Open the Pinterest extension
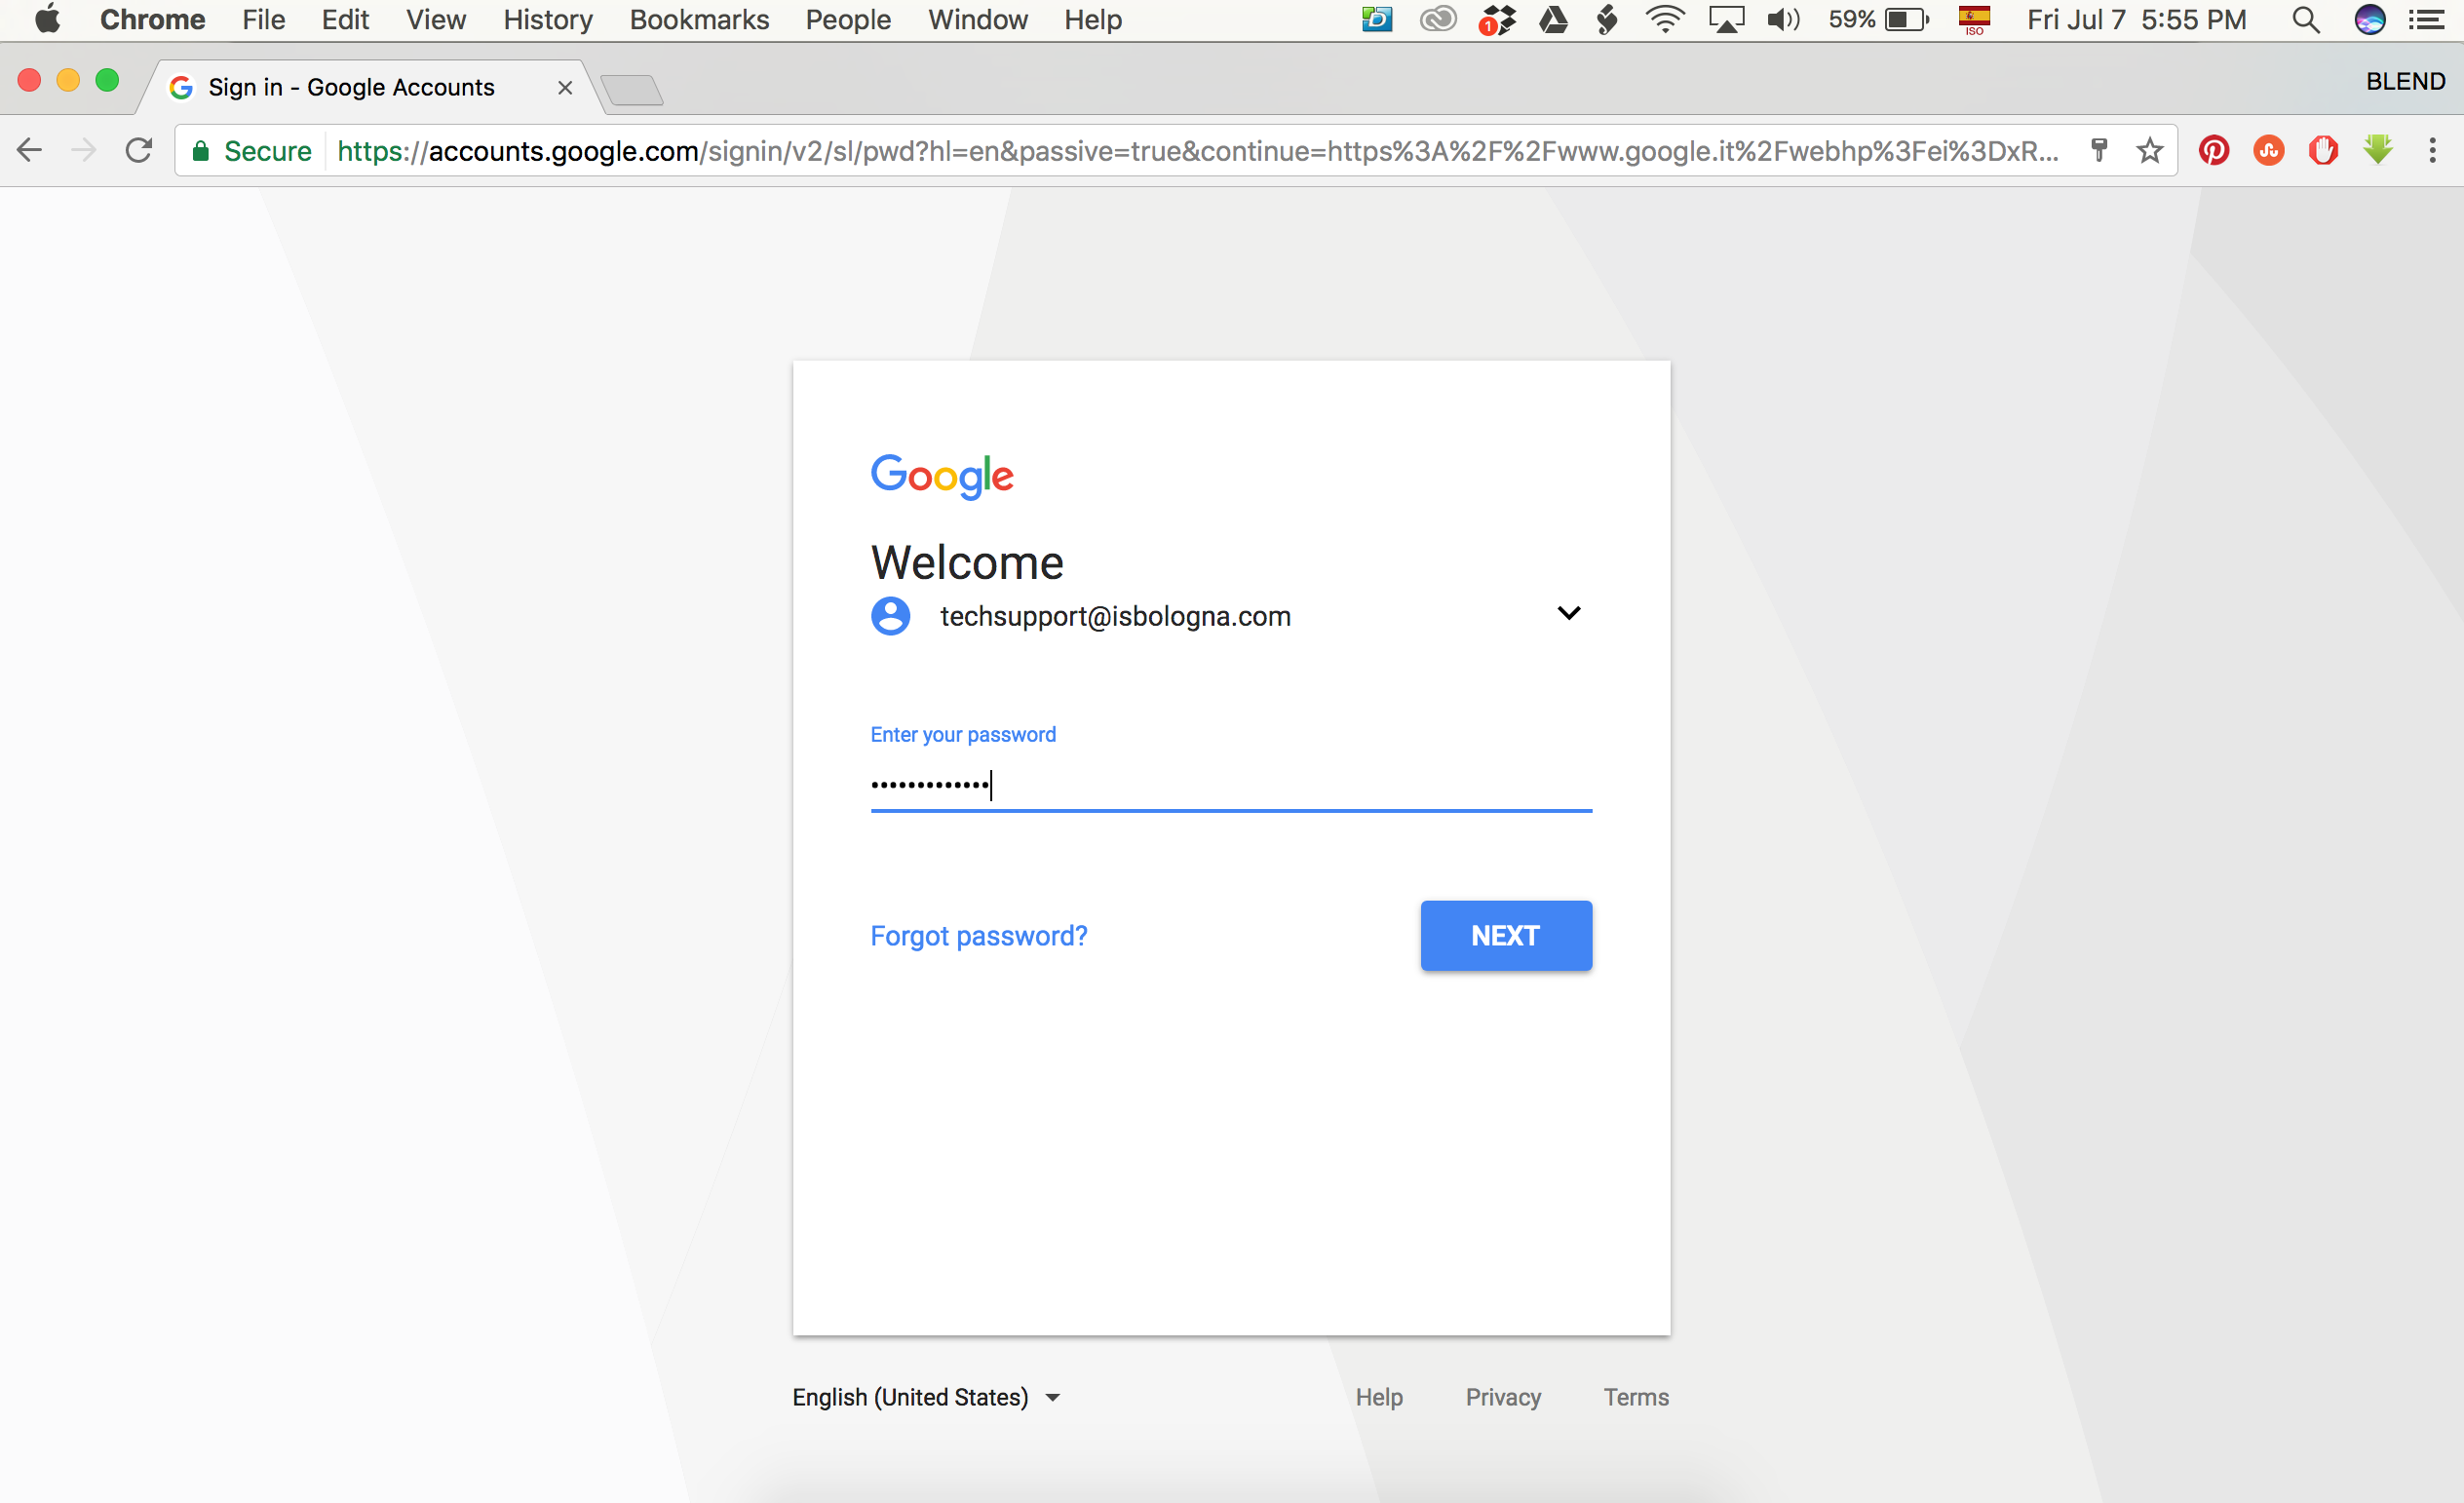This screenshot has width=2464, height=1503. pyautogui.click(x=2213, y=151)
